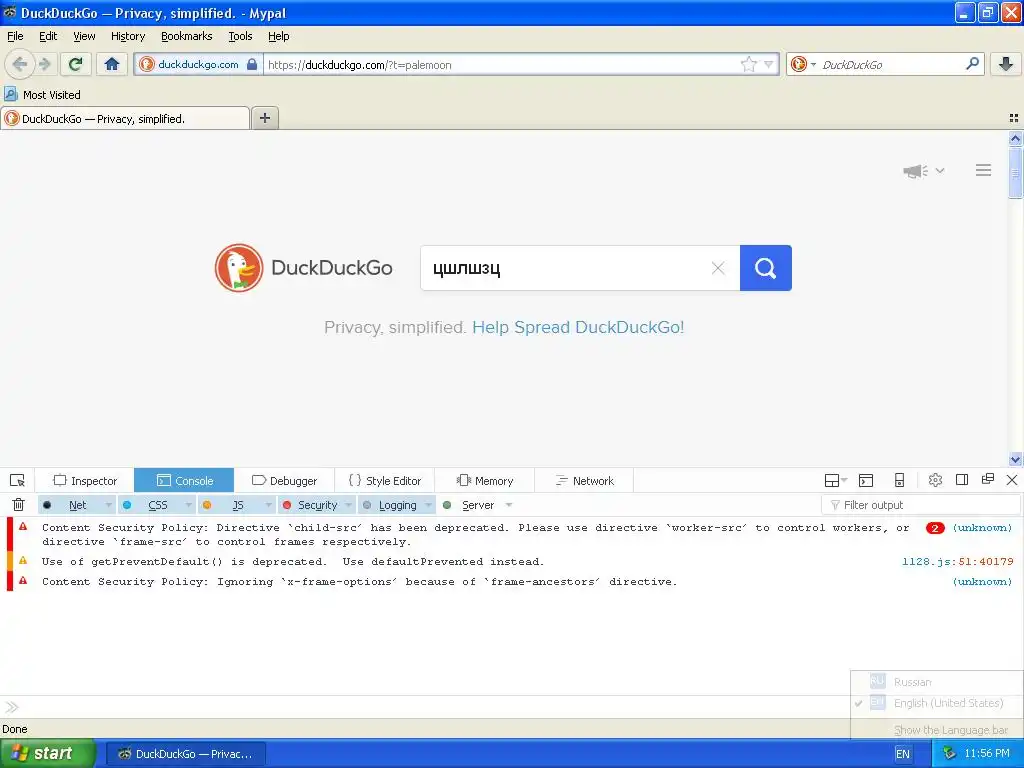
Task: Open the History menu
Action: coord(127,36)
